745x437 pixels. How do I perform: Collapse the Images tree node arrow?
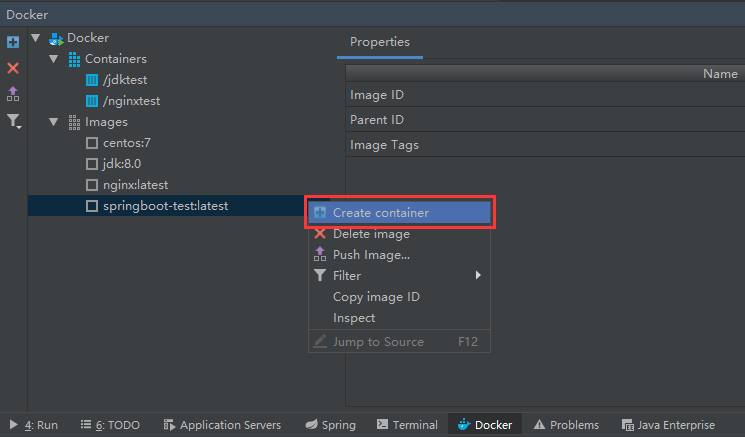click(x=54, y=122)
